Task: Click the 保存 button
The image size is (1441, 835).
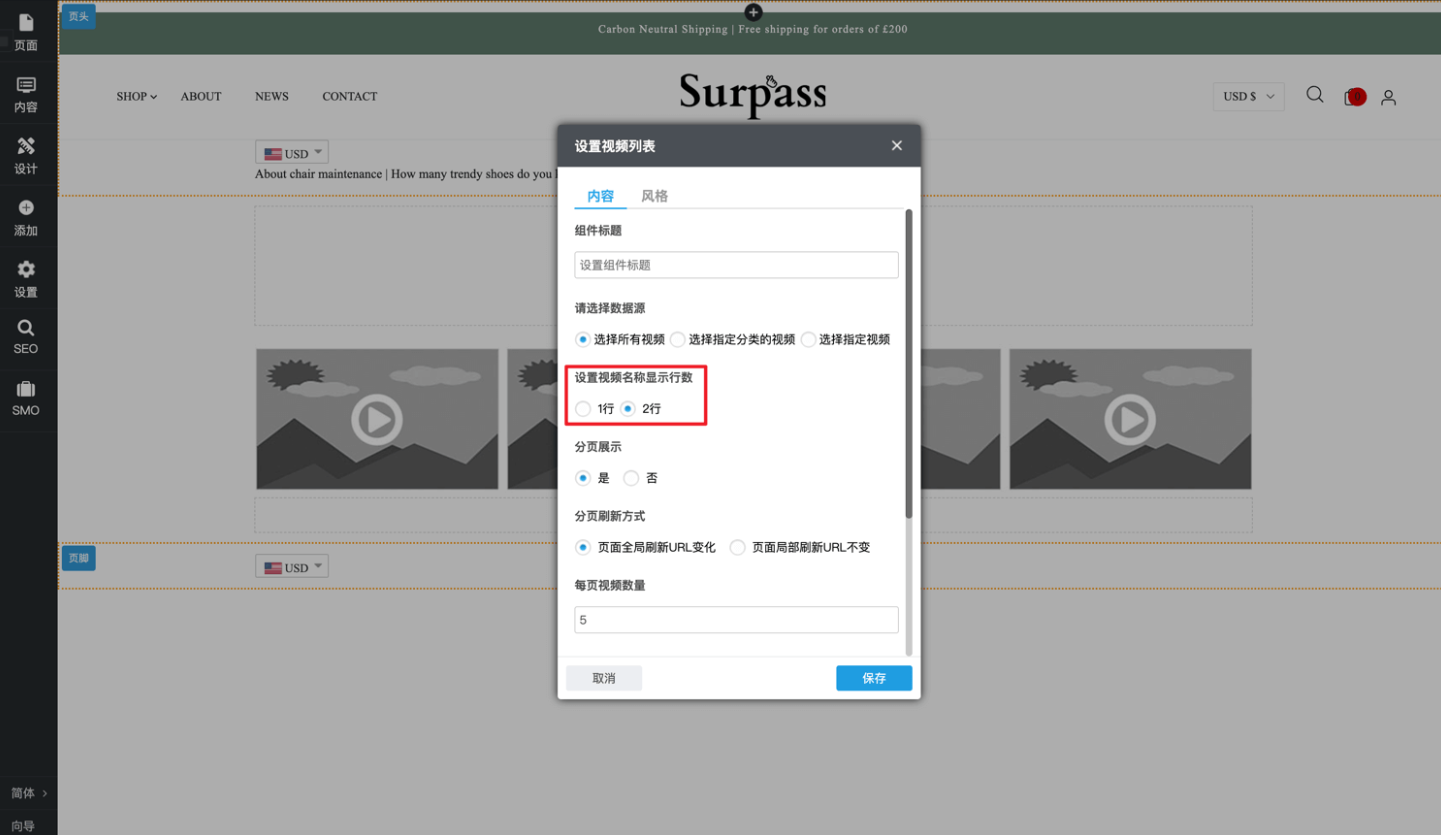Action: 873,678
